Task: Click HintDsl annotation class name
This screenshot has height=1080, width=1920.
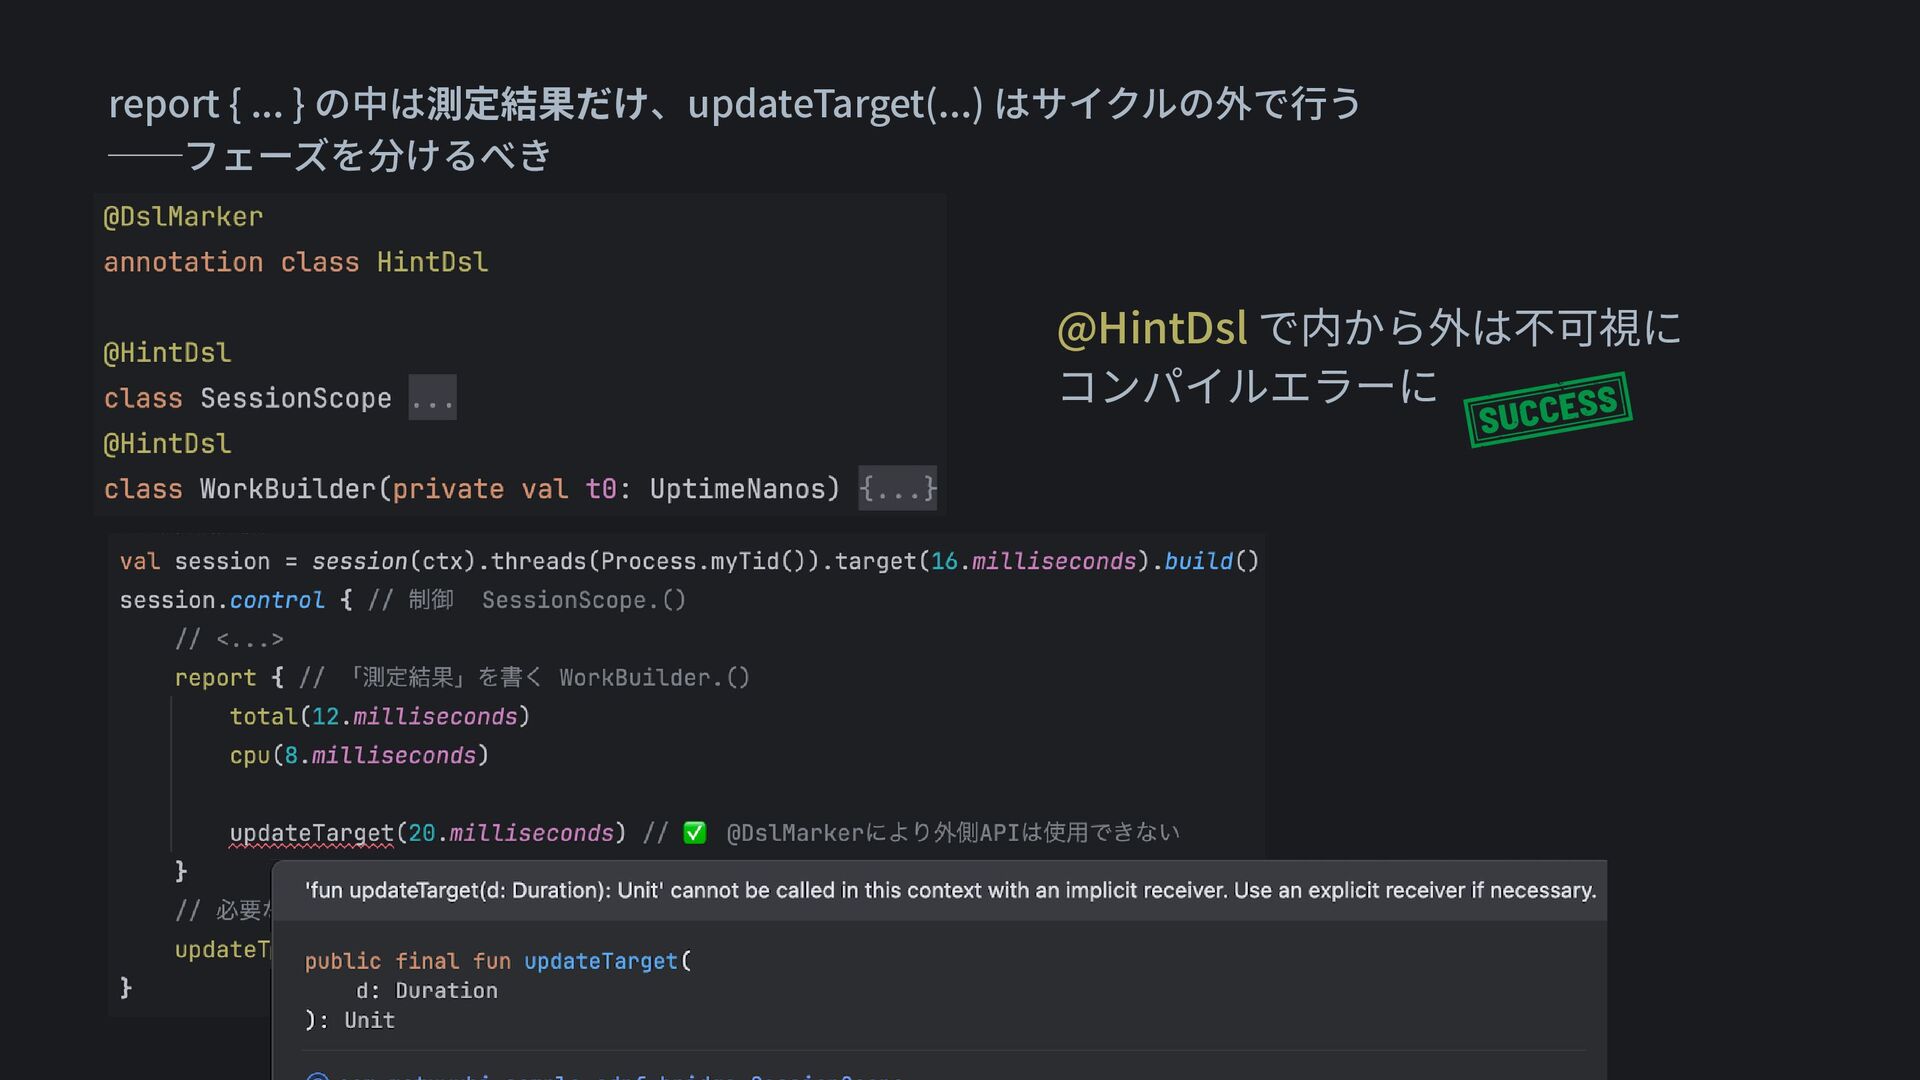Action: click(x=432, y=262)
